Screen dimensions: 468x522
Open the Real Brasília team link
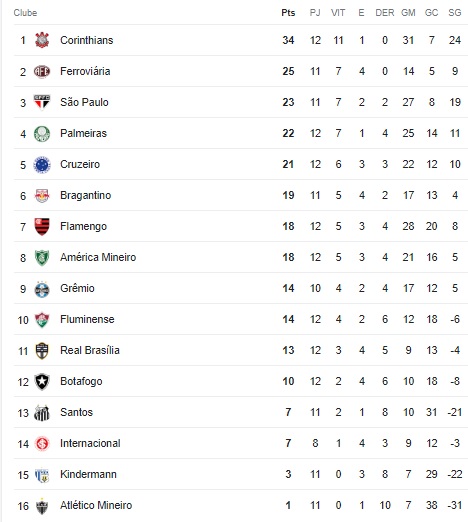90,350
